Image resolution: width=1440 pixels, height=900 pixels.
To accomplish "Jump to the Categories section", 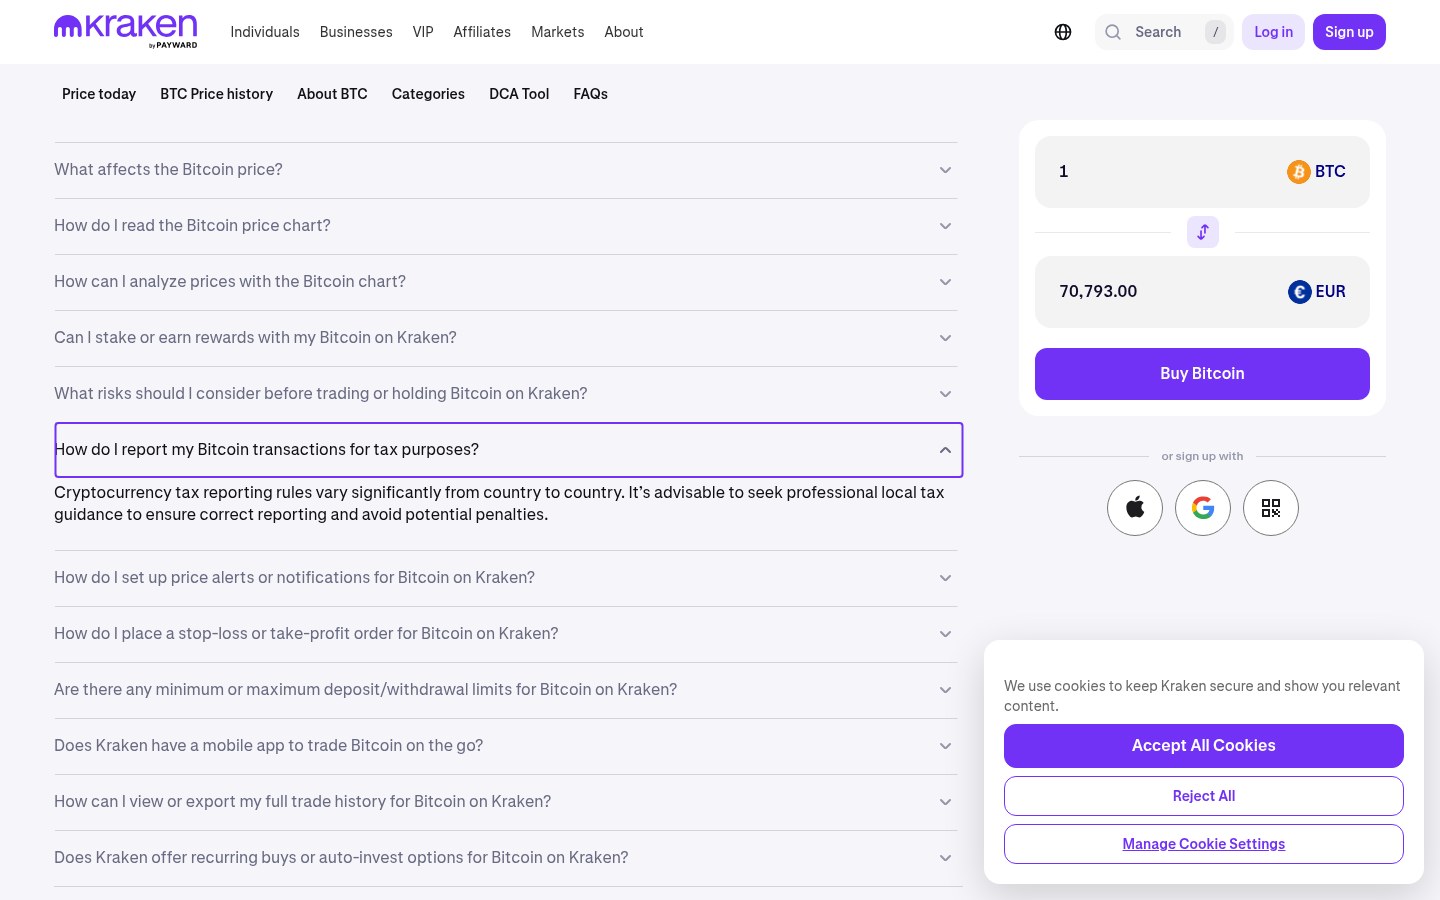I will [x=428, y=94].
